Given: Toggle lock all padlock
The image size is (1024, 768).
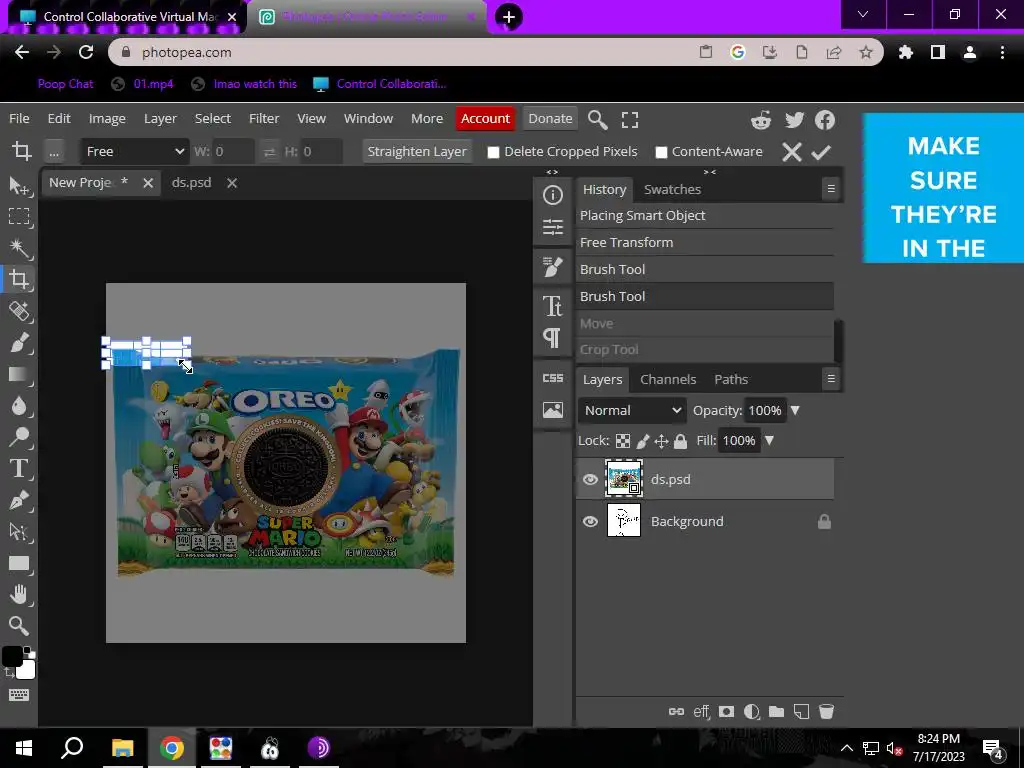Looking at the screenshot, I should (x=680, y=441).
